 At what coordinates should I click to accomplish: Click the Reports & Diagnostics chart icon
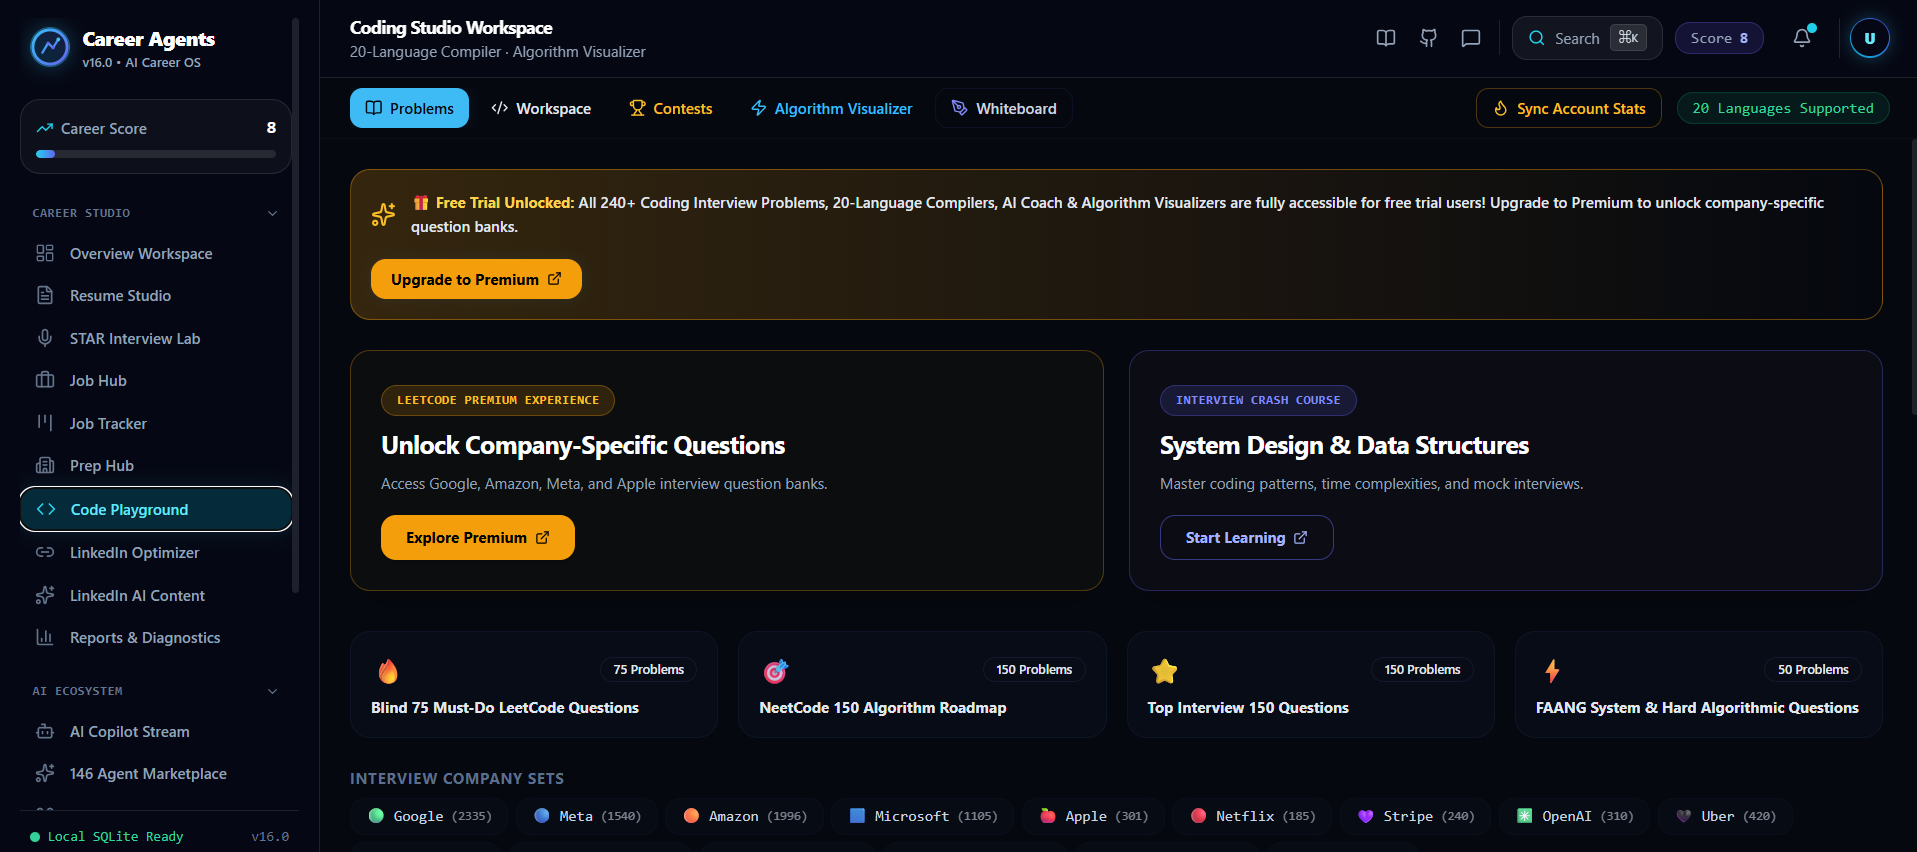[x=45, y=637]
